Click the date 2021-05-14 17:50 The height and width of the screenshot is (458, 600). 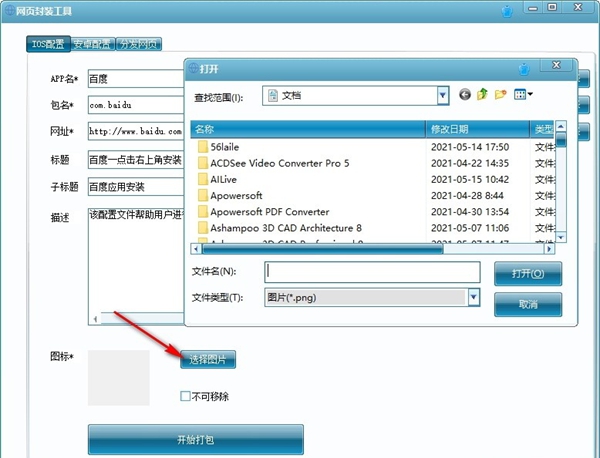pyautogui.click(x=470, y=147)
